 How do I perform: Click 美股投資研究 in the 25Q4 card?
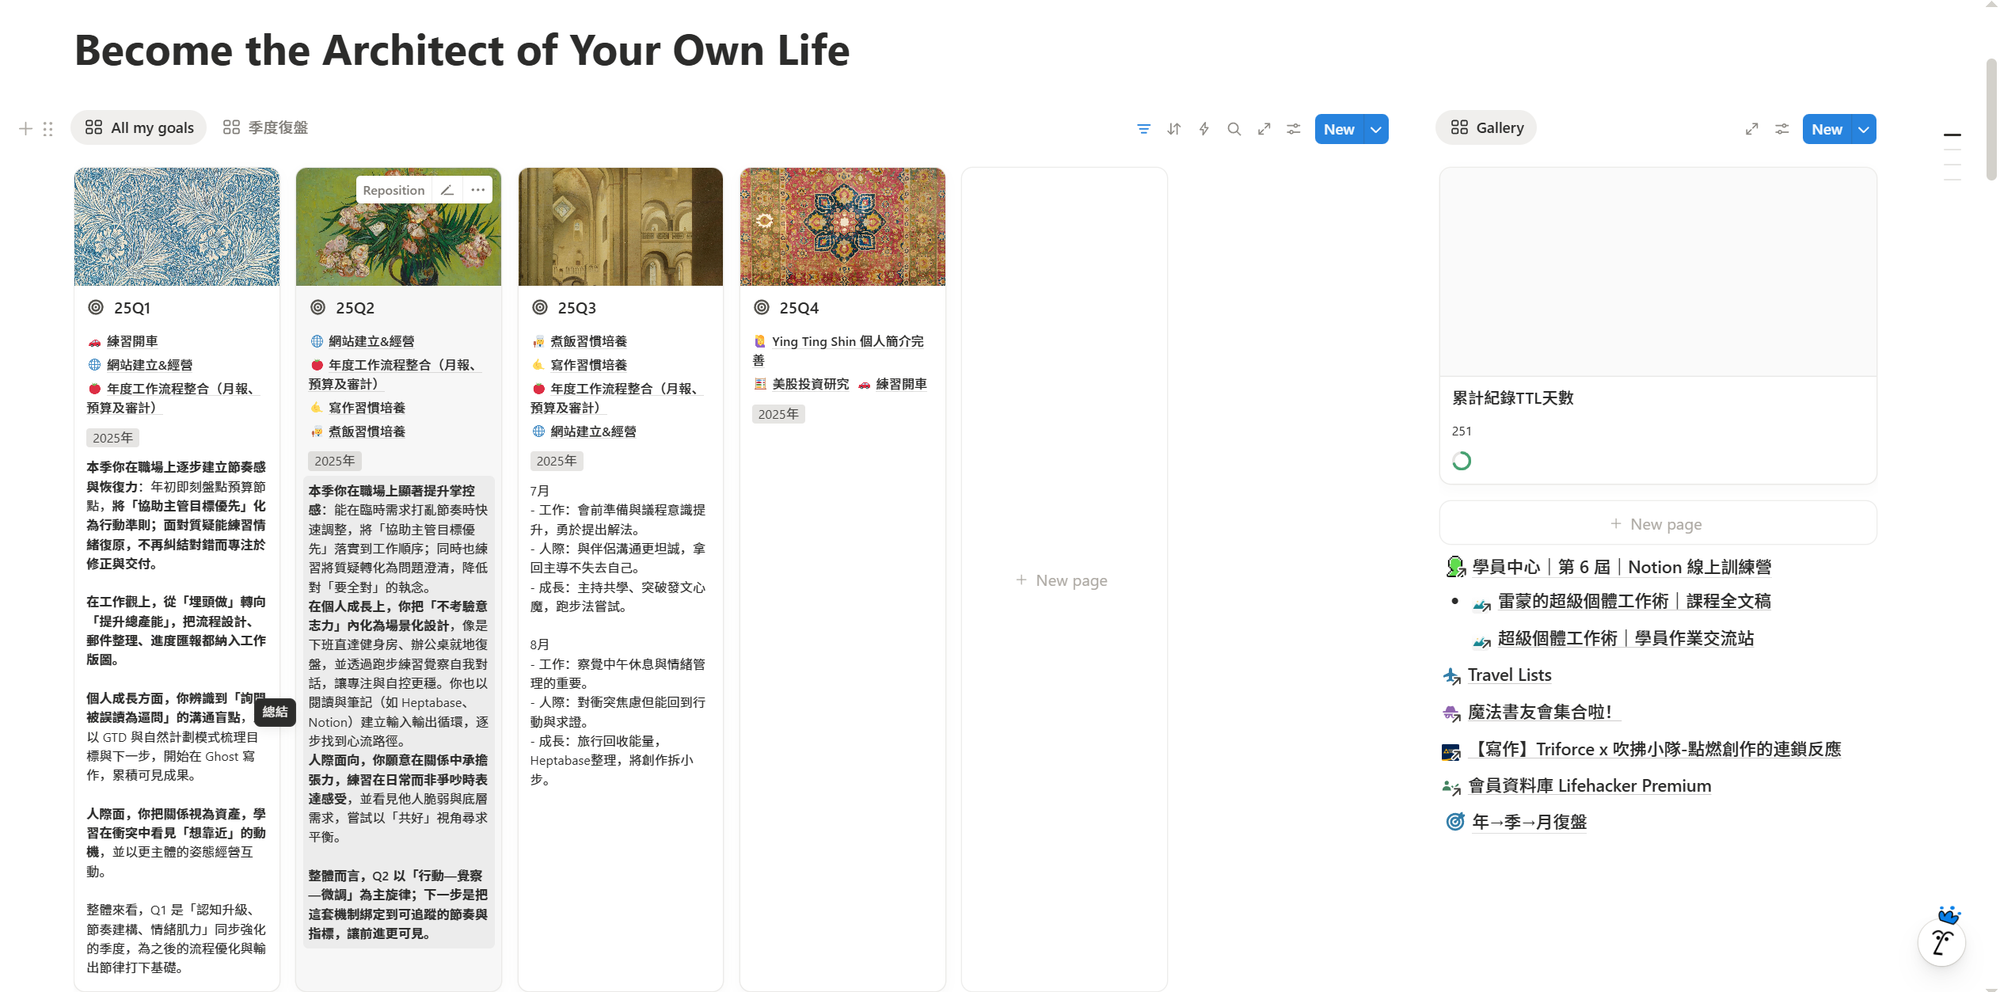point(801,384)
